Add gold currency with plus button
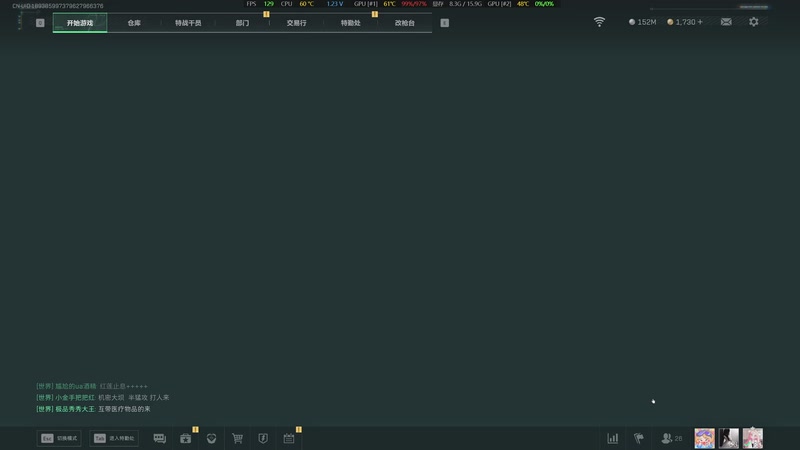 pos(700,22)
